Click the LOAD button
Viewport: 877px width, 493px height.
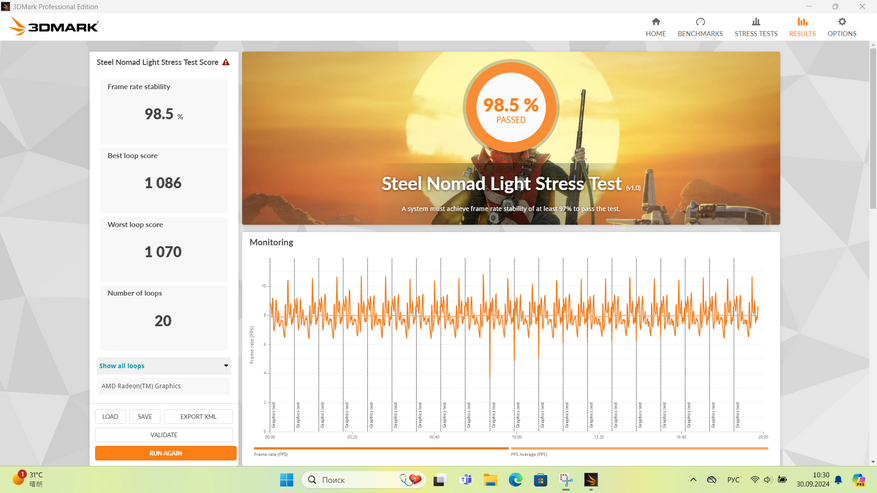tap(110, 416)
